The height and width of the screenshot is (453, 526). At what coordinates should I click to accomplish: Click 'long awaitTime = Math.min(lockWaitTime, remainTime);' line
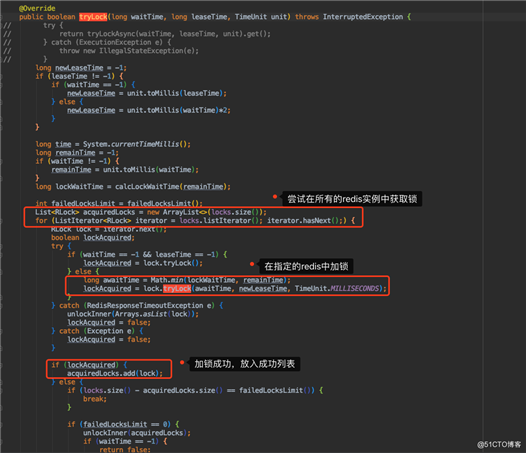pos(187,280)
